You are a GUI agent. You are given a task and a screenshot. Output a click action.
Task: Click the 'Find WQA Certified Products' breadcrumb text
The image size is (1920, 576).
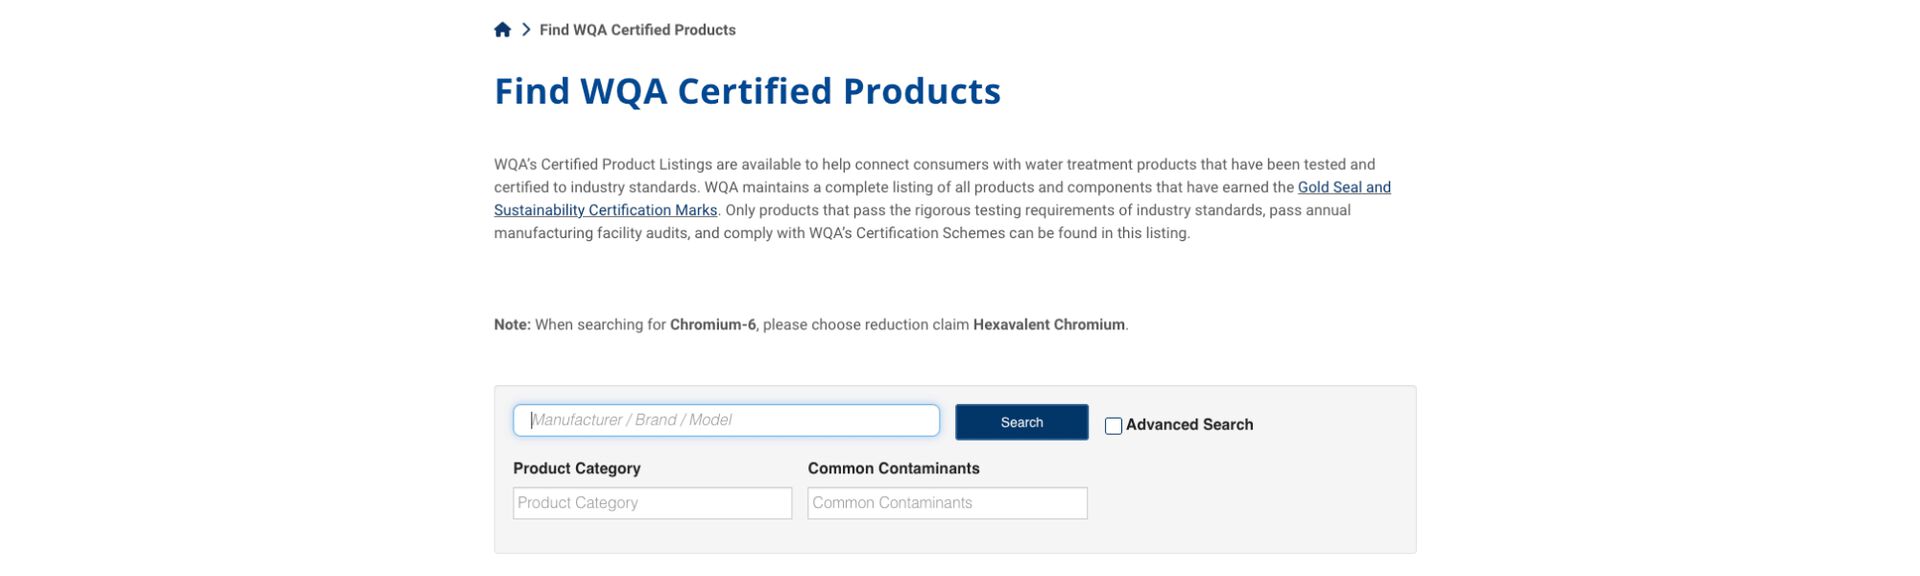click(x=637, y=30)
